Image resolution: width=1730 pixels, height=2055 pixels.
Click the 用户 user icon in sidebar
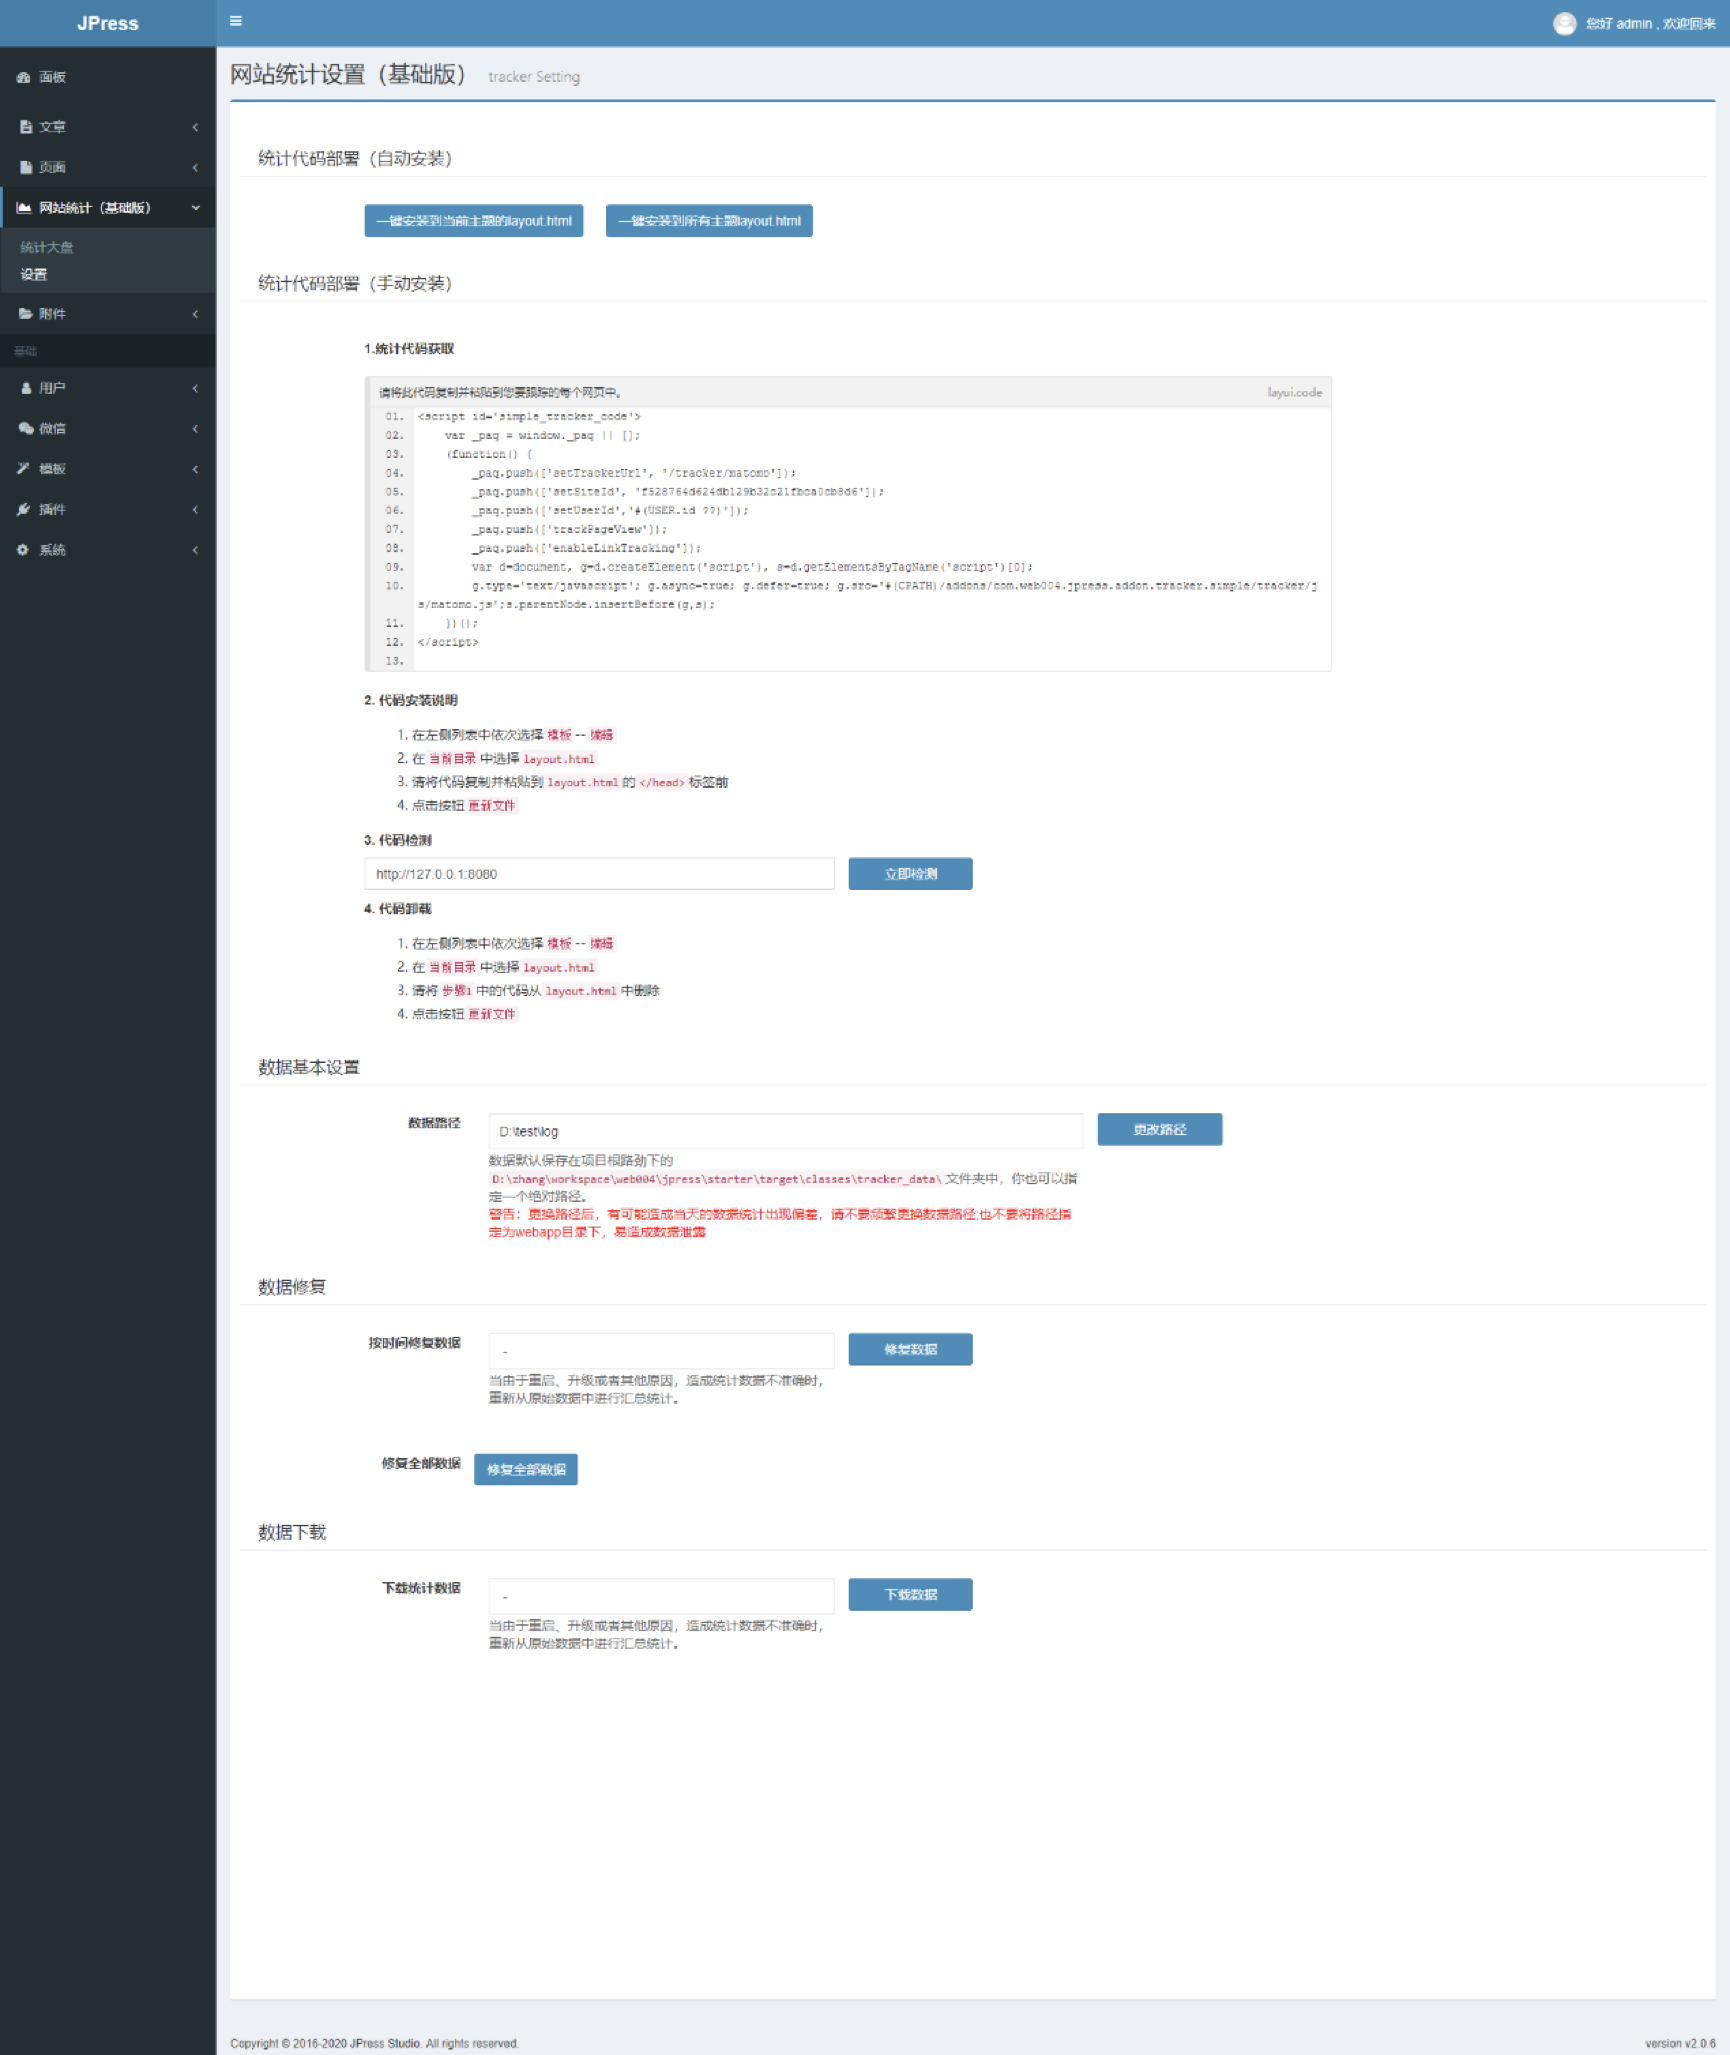pyautogui.click(x=26, y=388)
